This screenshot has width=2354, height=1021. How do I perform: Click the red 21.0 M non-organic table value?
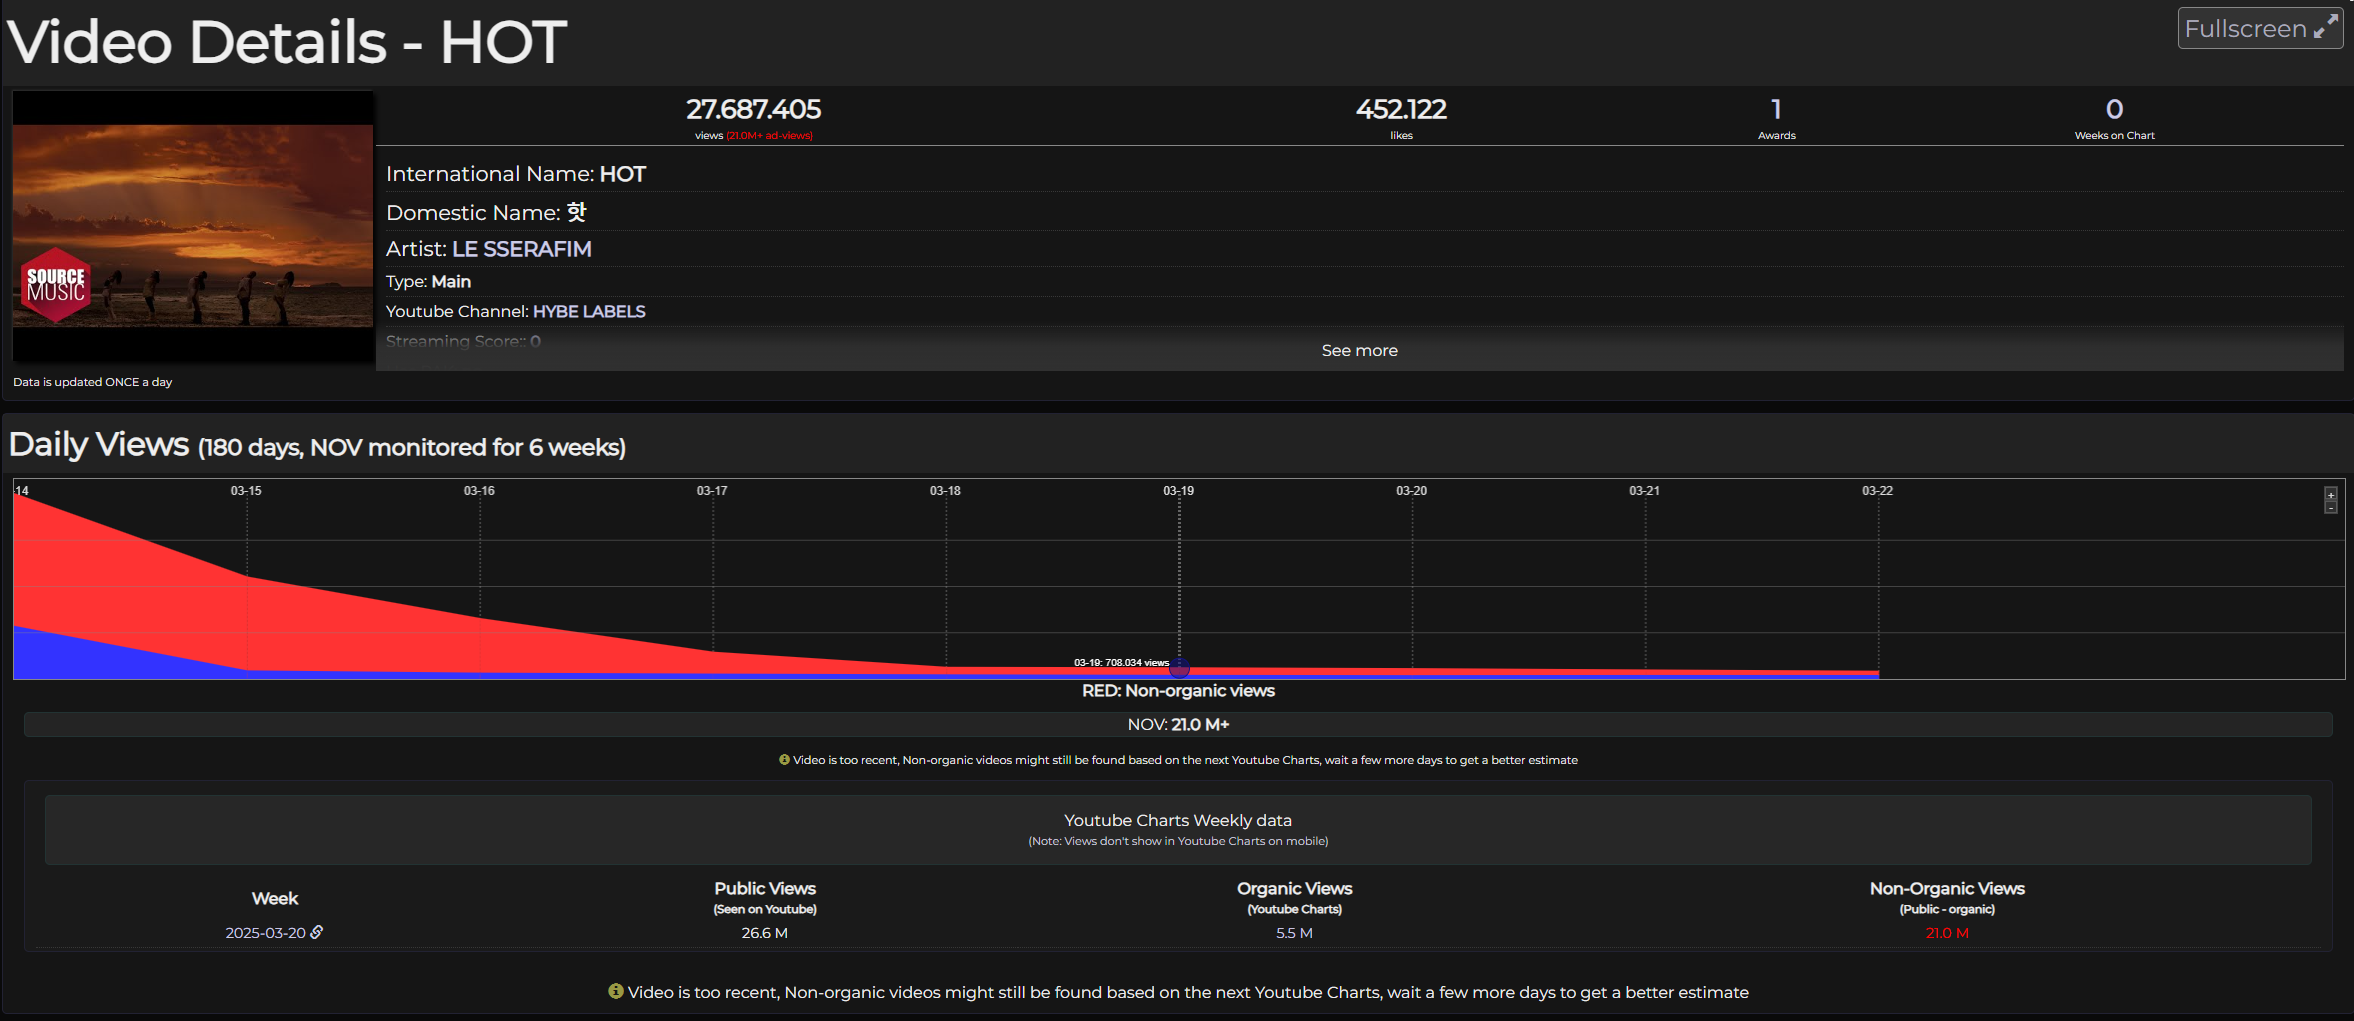click(1947, 933)
